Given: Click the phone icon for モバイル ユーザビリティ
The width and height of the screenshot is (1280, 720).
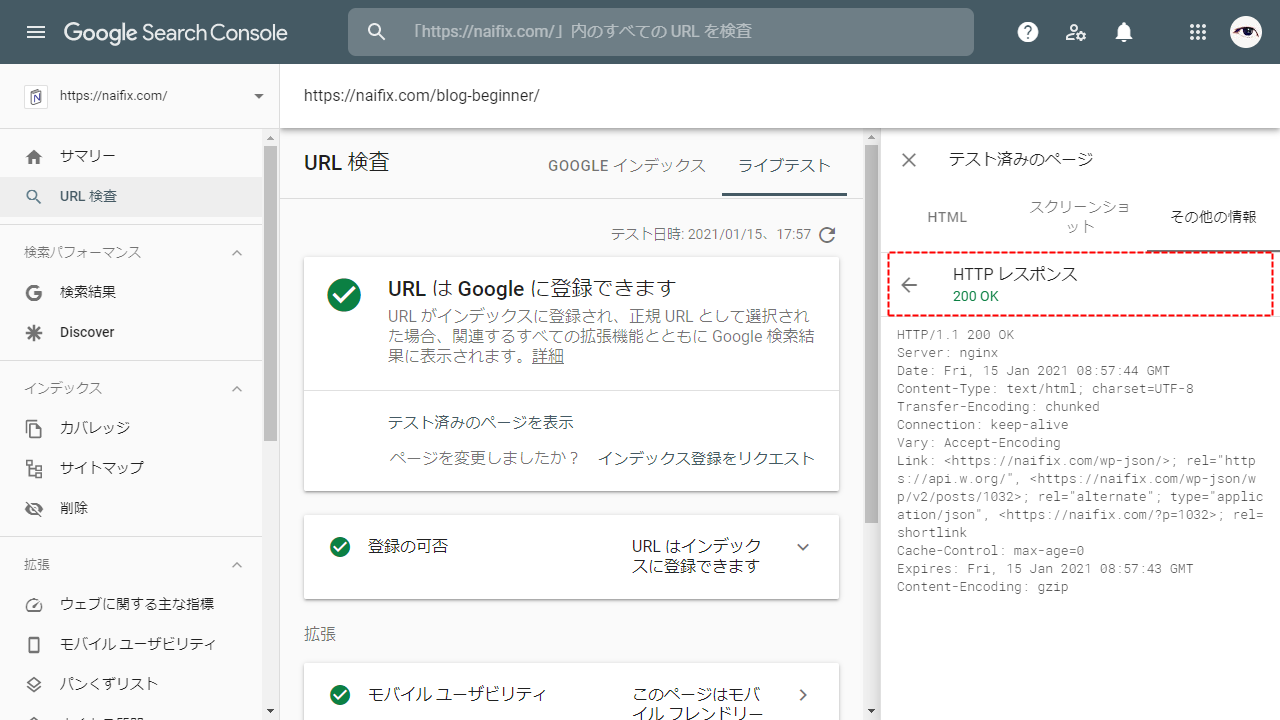Looking at the screenshot, I should click(x=34, y=645).
